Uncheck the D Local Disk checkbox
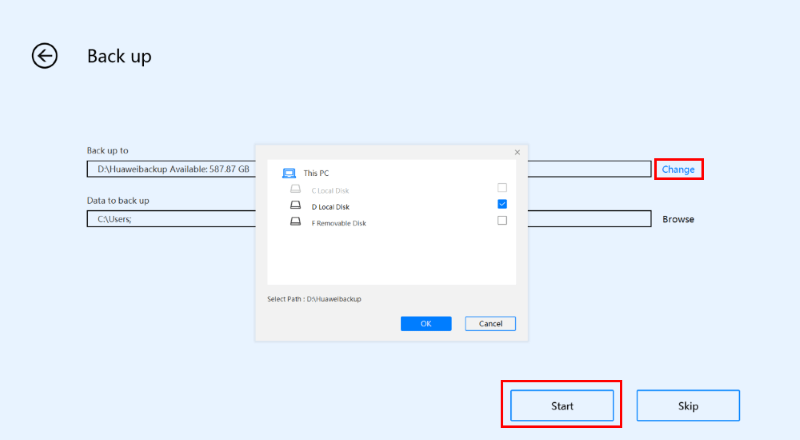800x440 pixels. [x=502, y=204]
